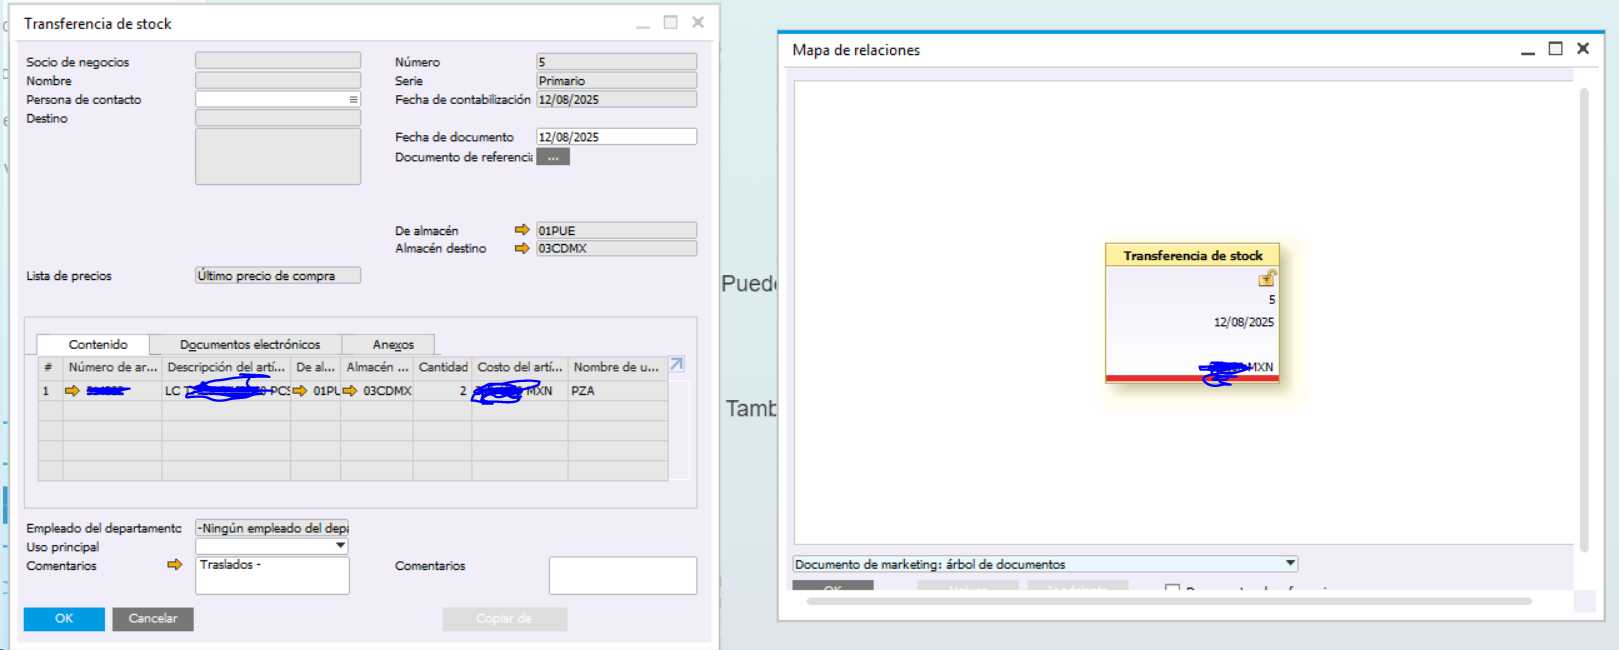Switch to Documentos electrónicos tab
The width and height of the screenshot is (1619, 650).
250,344
